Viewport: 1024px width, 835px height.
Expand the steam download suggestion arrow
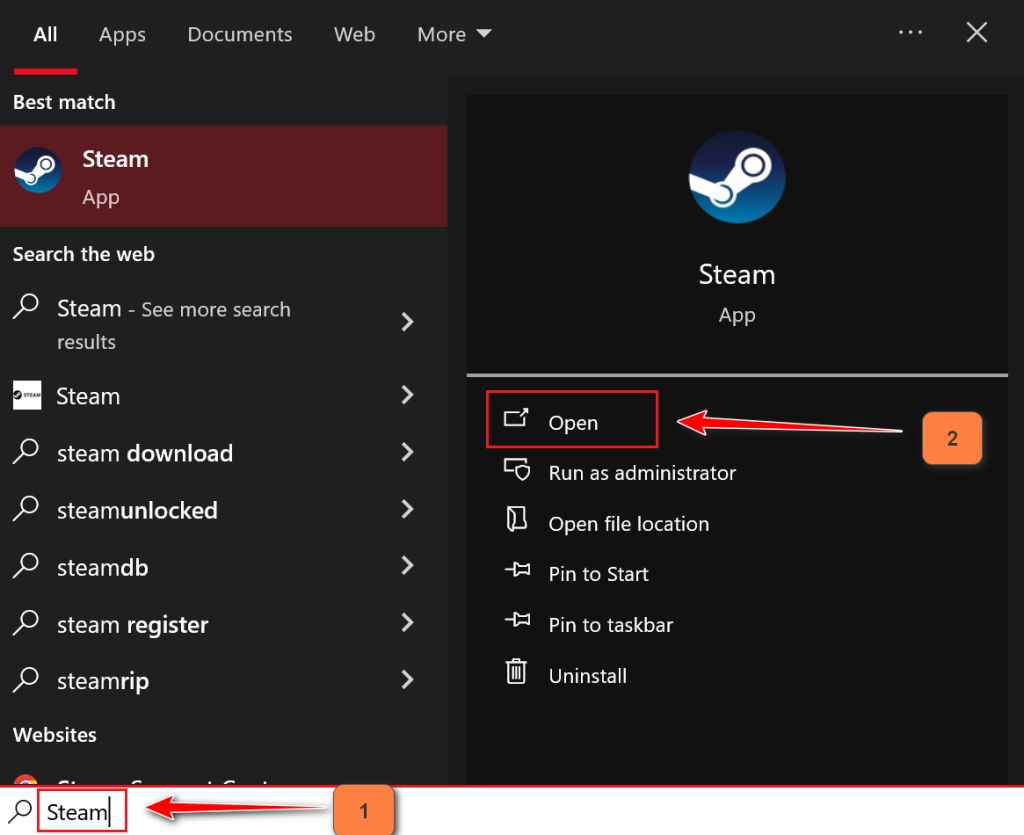(407, 453)
